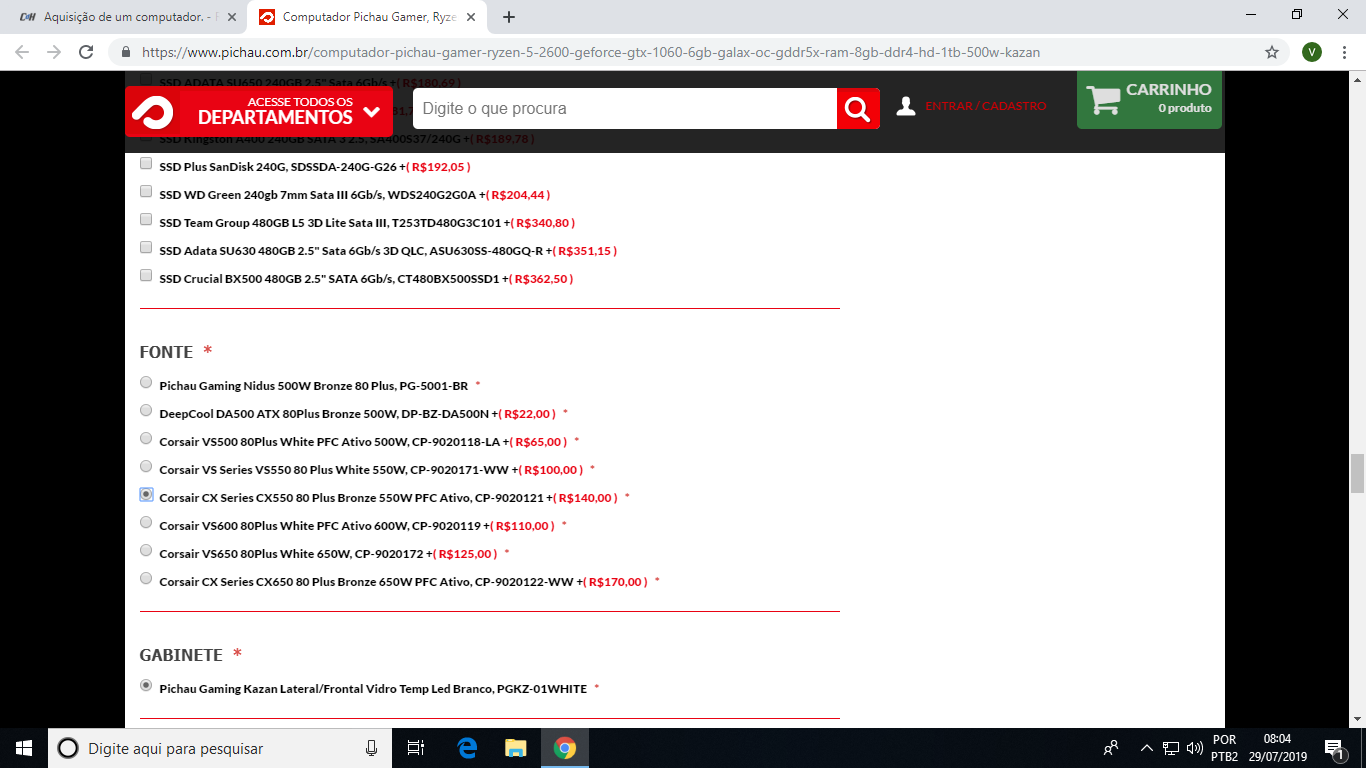Check SSD WD Green 240gb option
This screenshot has width=1366, height=768.
point(146,192)
